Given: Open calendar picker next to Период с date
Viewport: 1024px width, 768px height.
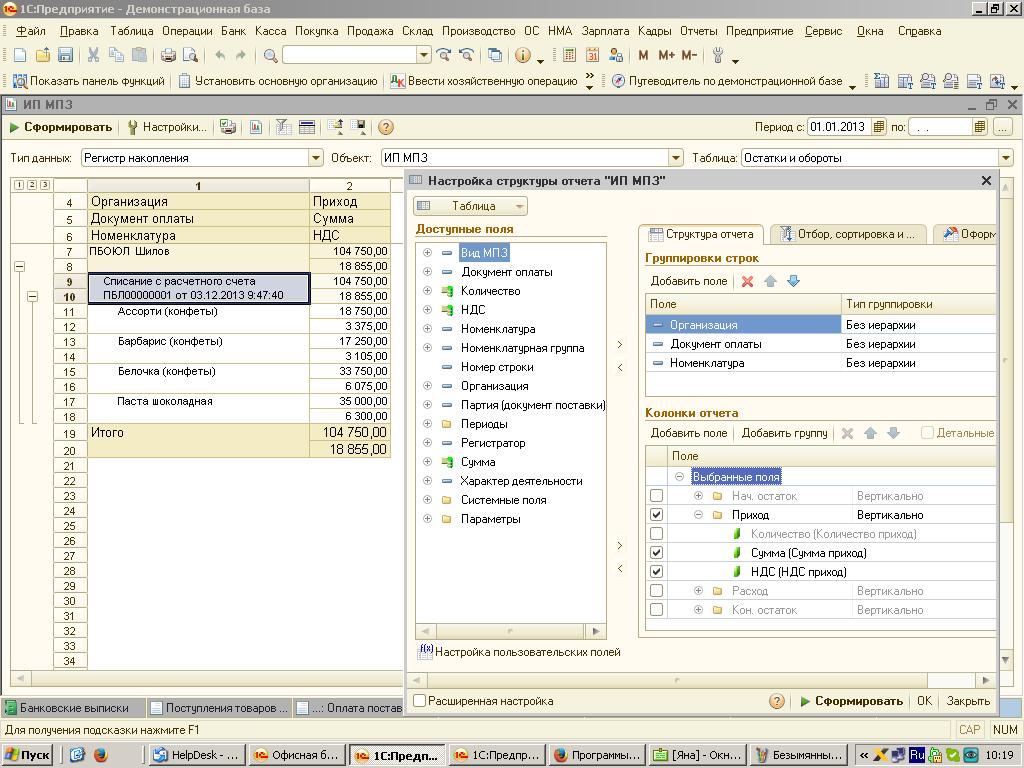Looking at the screenshot, I should [878, 127].
